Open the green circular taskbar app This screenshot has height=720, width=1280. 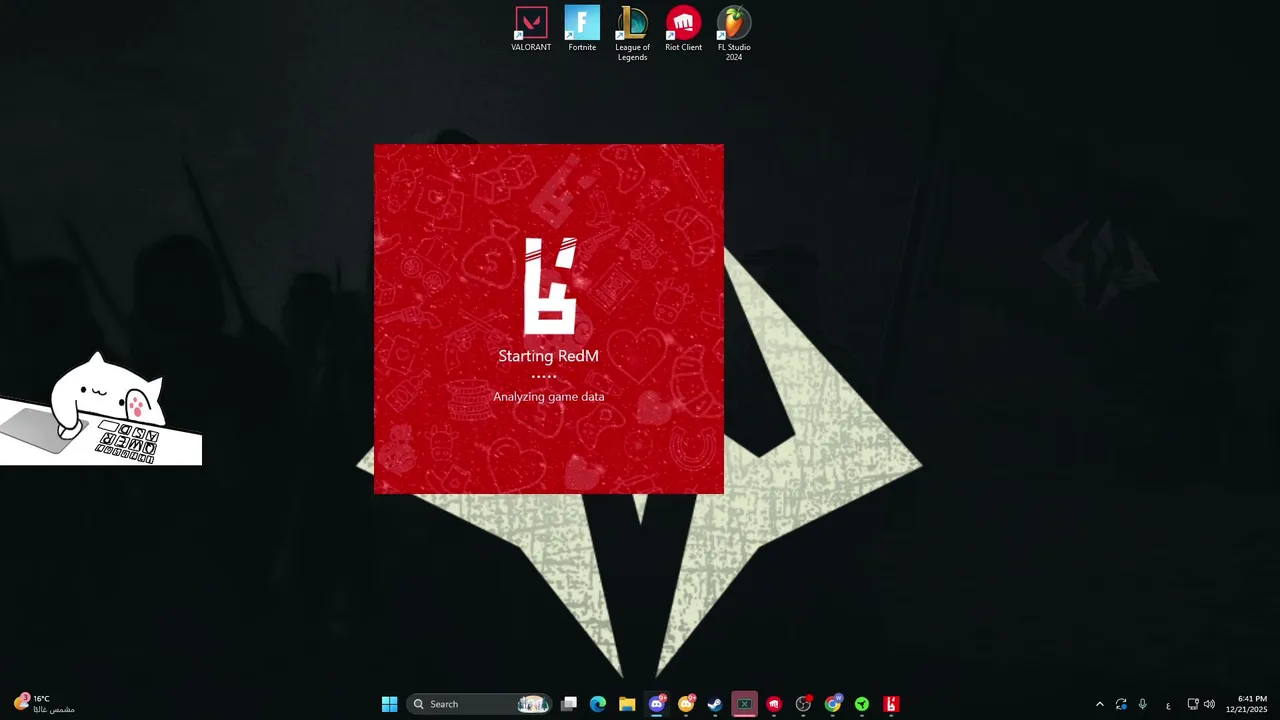pyautogui.click(x=861, y=704)
